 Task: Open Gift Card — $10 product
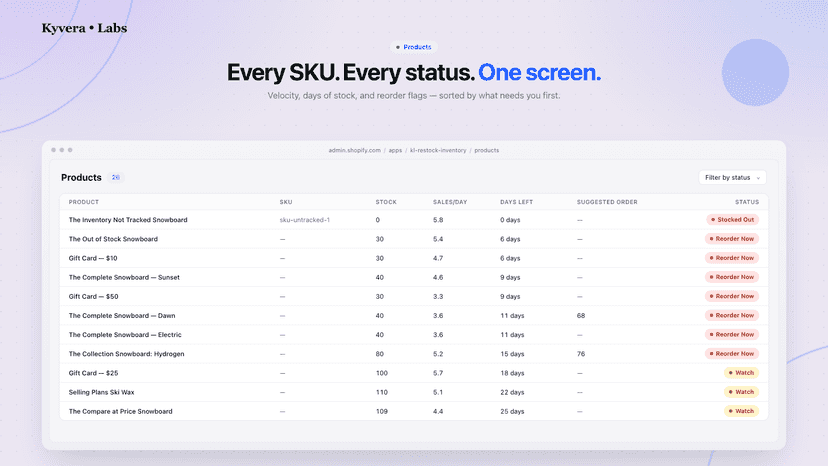coord(93,258)
